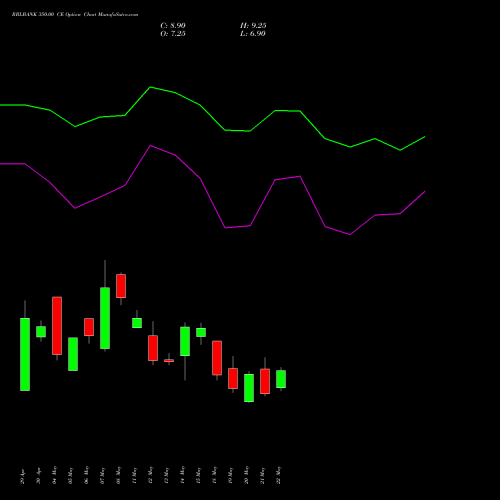Select the red candle for 21 May

[x=265, y=381]
